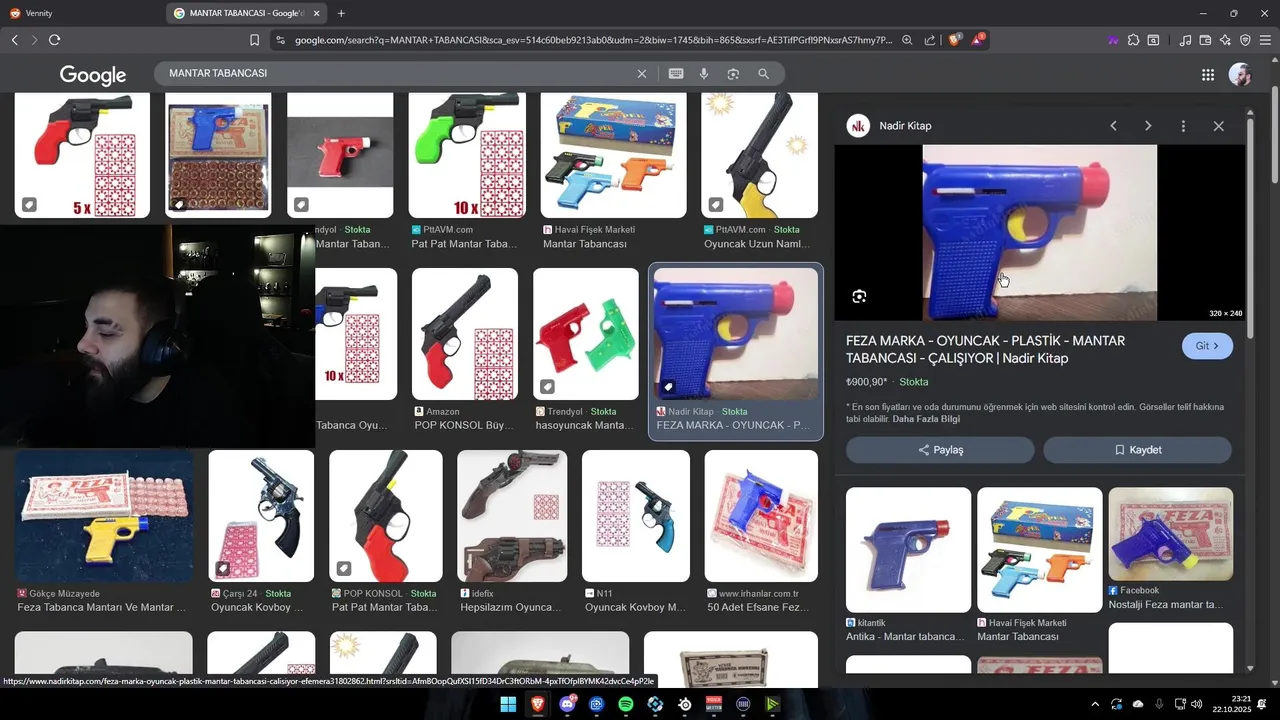
Task: Switch to the Vernity tab
Action: 80,13
